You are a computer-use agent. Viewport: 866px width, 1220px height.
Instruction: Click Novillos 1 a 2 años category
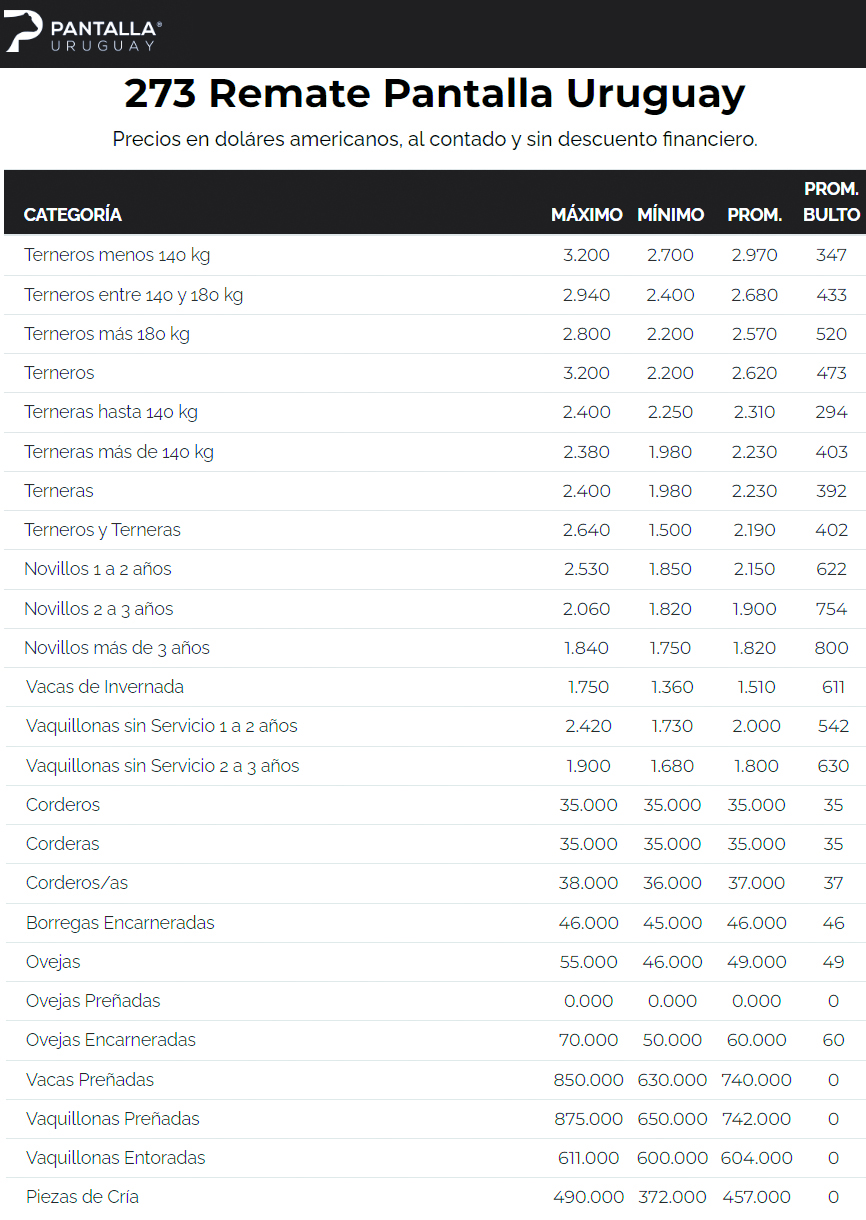(98, 569)
